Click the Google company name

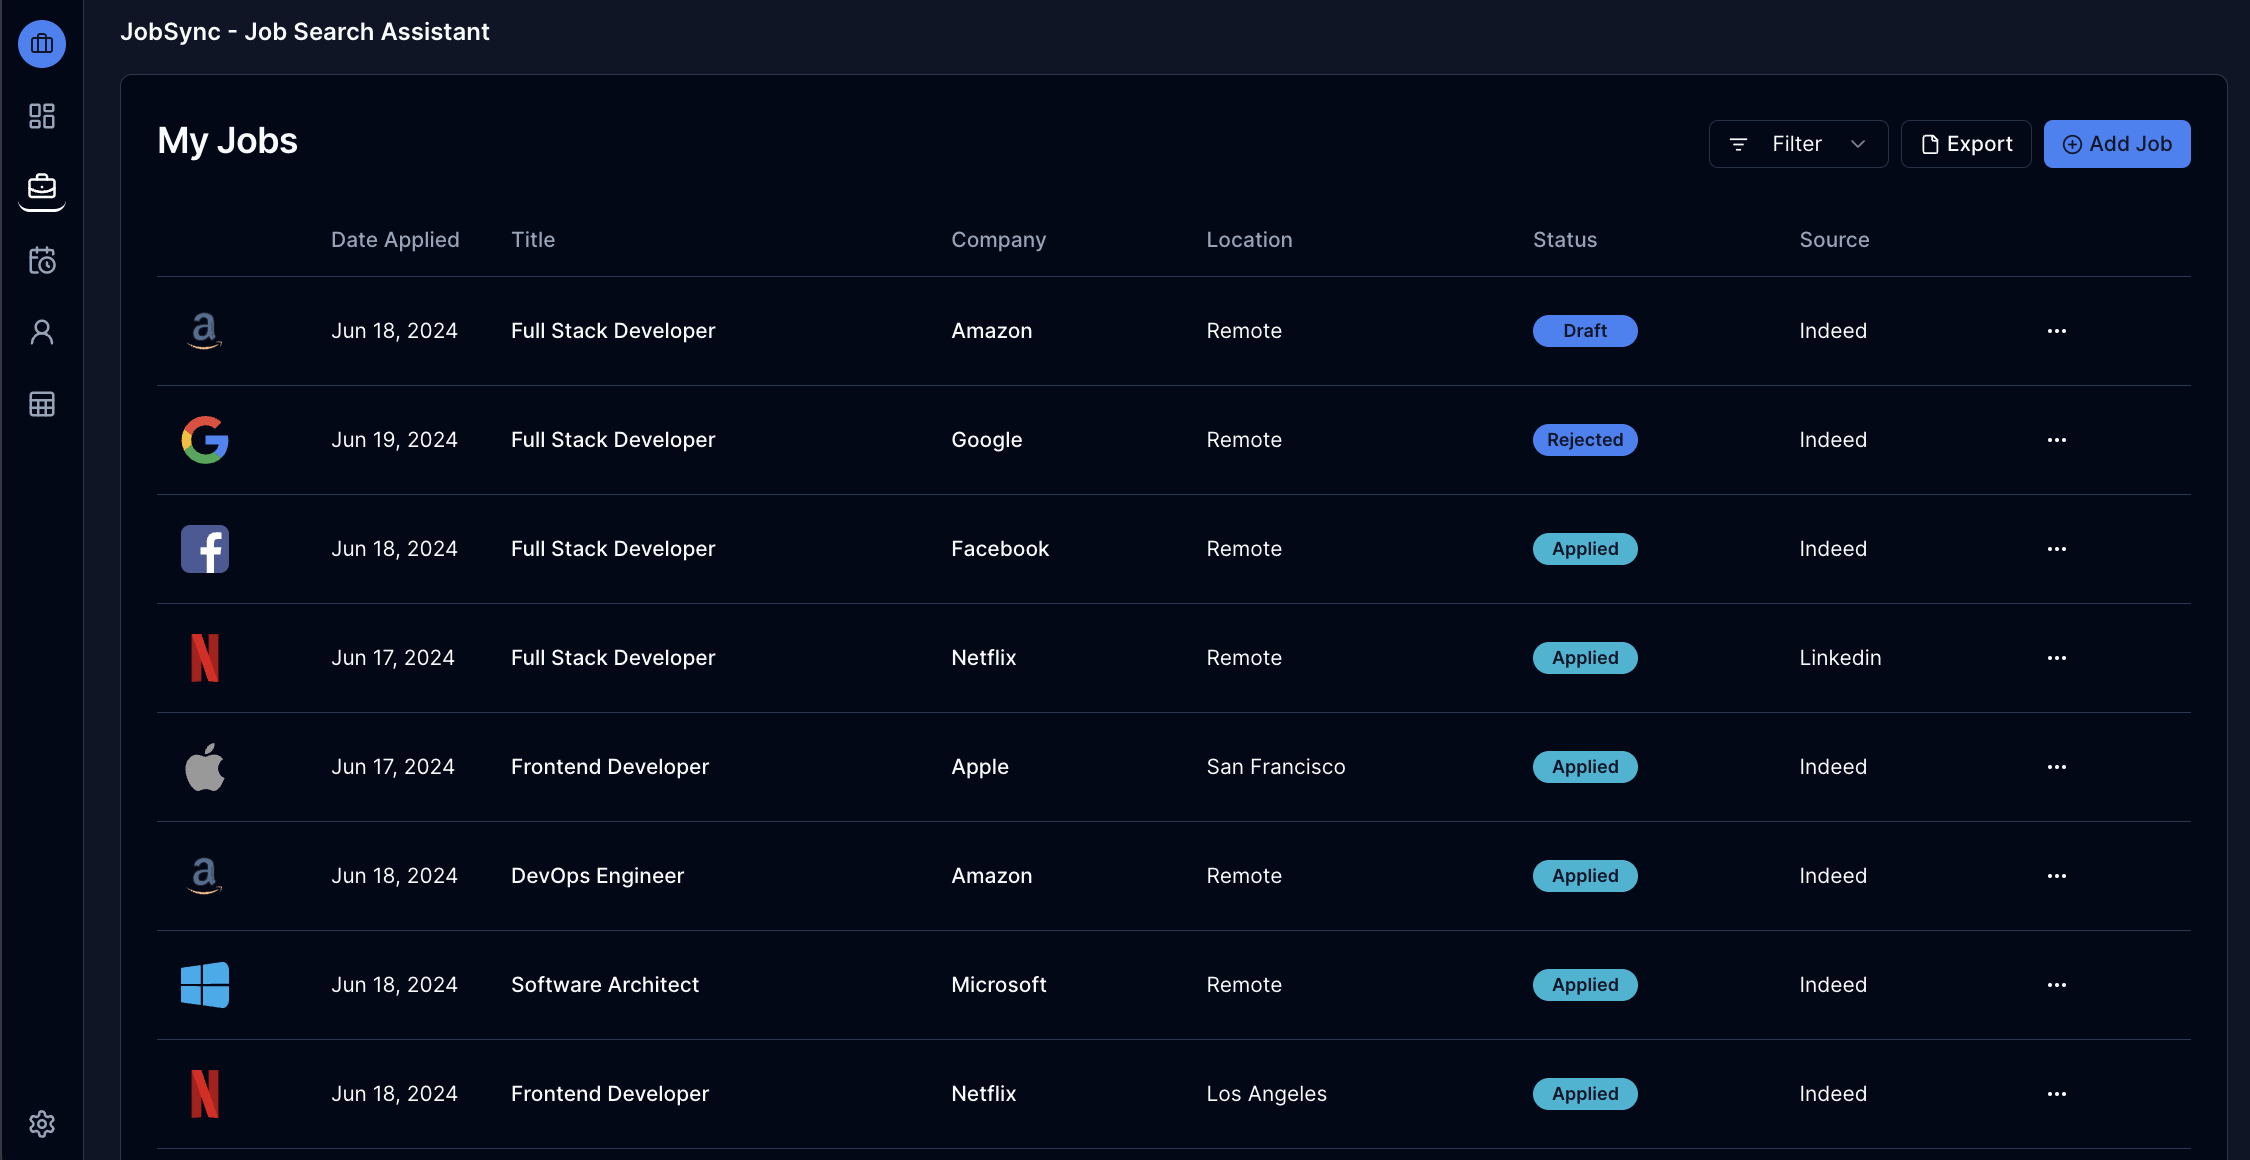point(986,440)
